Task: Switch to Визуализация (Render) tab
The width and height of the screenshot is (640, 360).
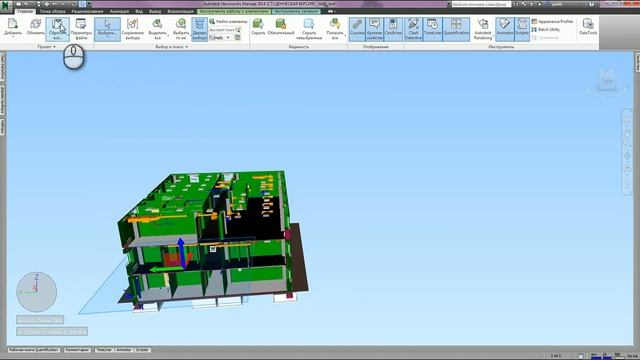Action: click(x=180, y=11)
